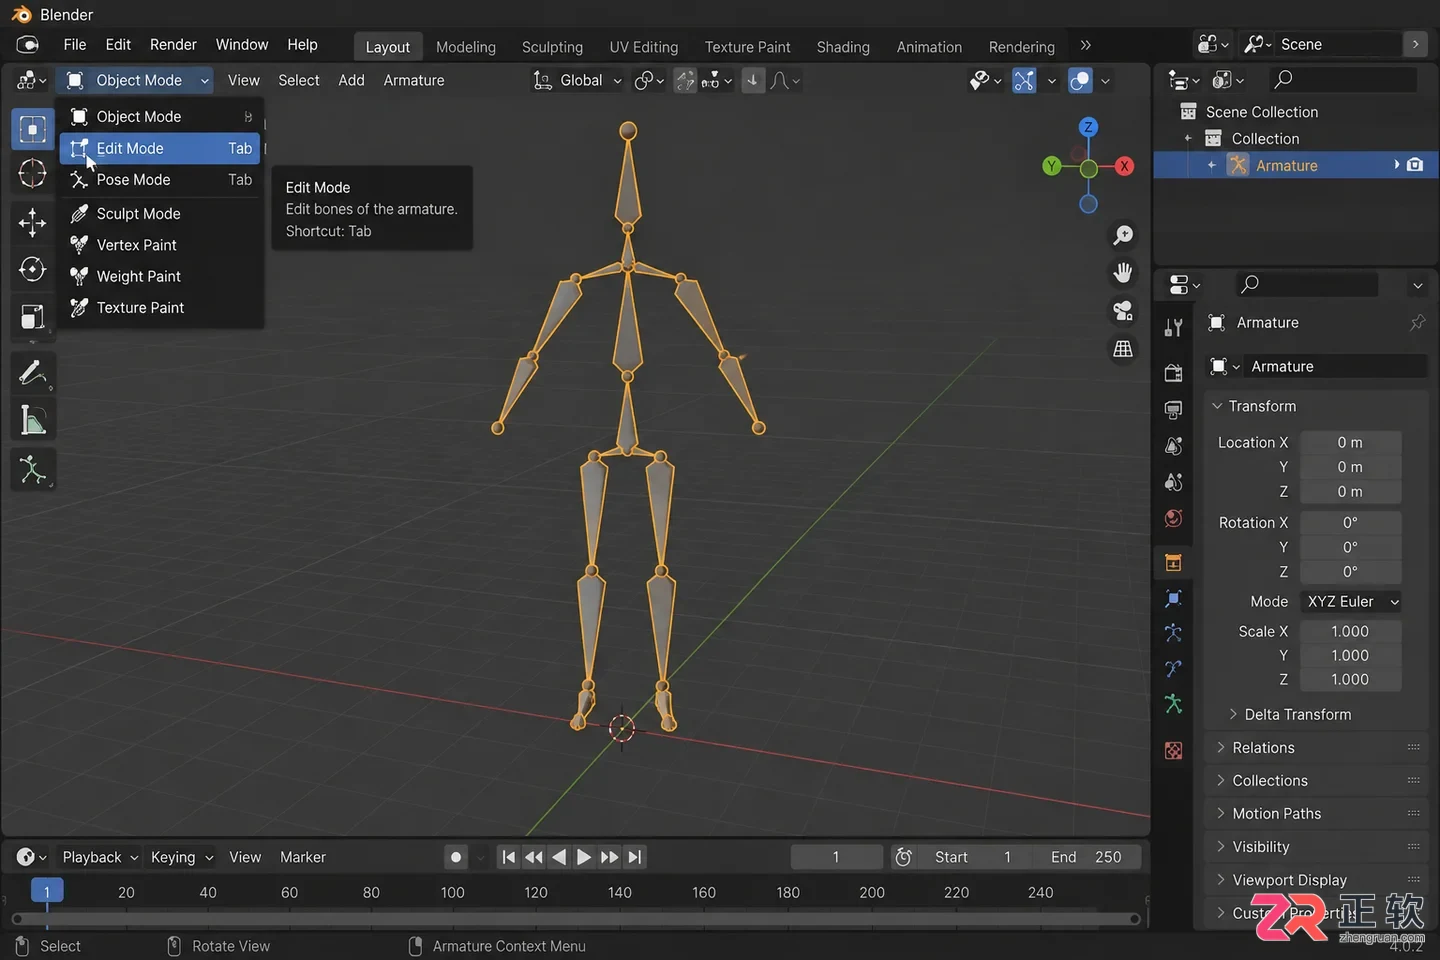Click the zoom viewport magnifier icon
Screen dimensions: 1440x960
(x=1123, y=235)
